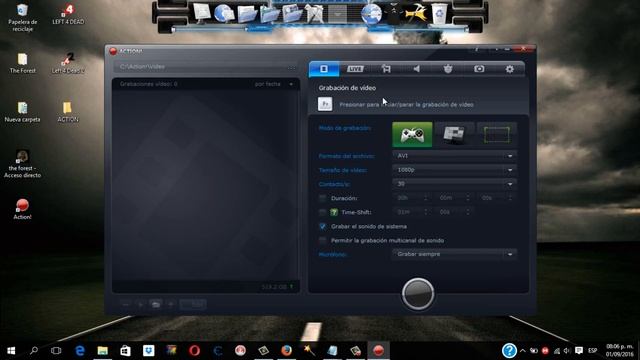This screenshot has width=640, height=360.
Task: Switch to the LIVE streaming tab
Action: pyautogui.click(x=355, y=69)
